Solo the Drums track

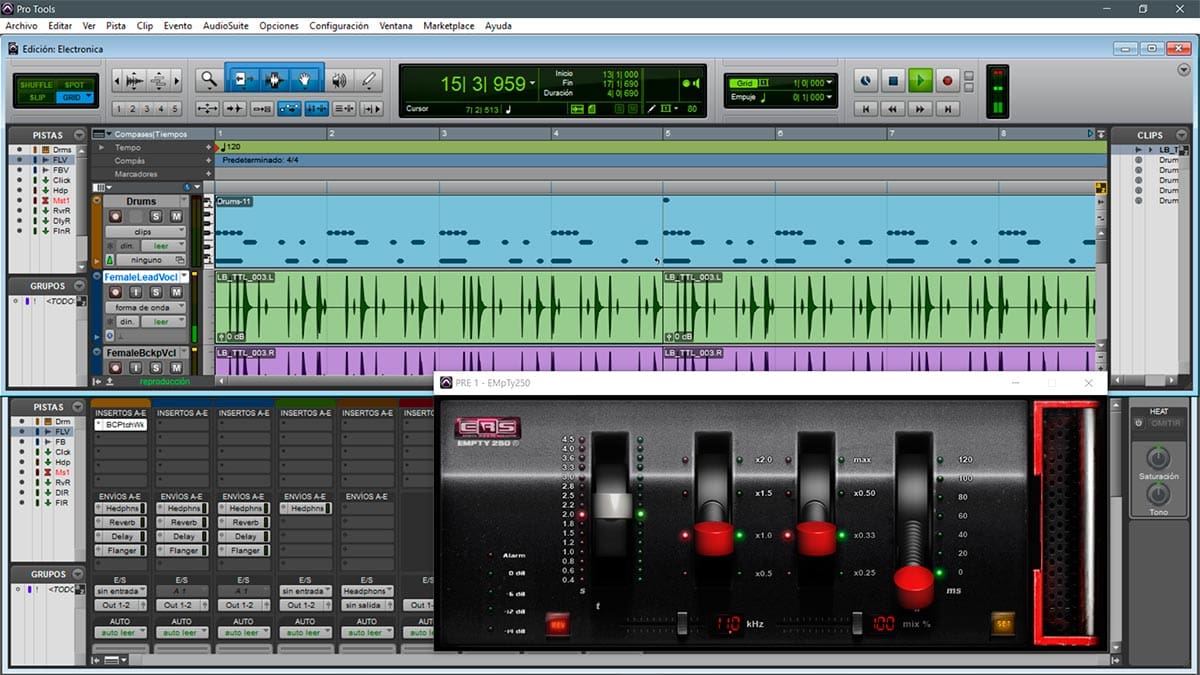click(x=156, y=216)
